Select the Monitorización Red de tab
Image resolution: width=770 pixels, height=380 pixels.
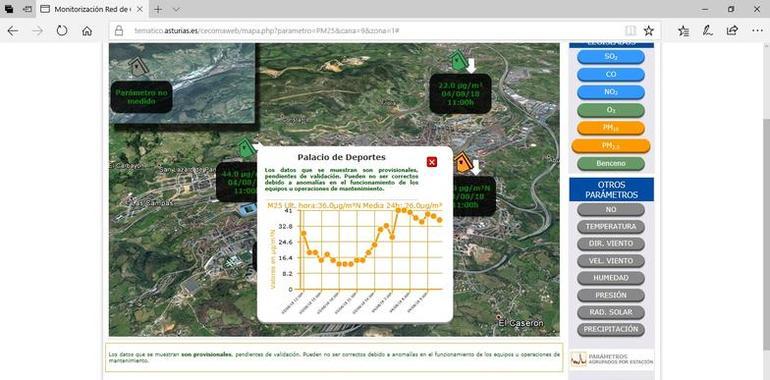(x=92, y=9)
